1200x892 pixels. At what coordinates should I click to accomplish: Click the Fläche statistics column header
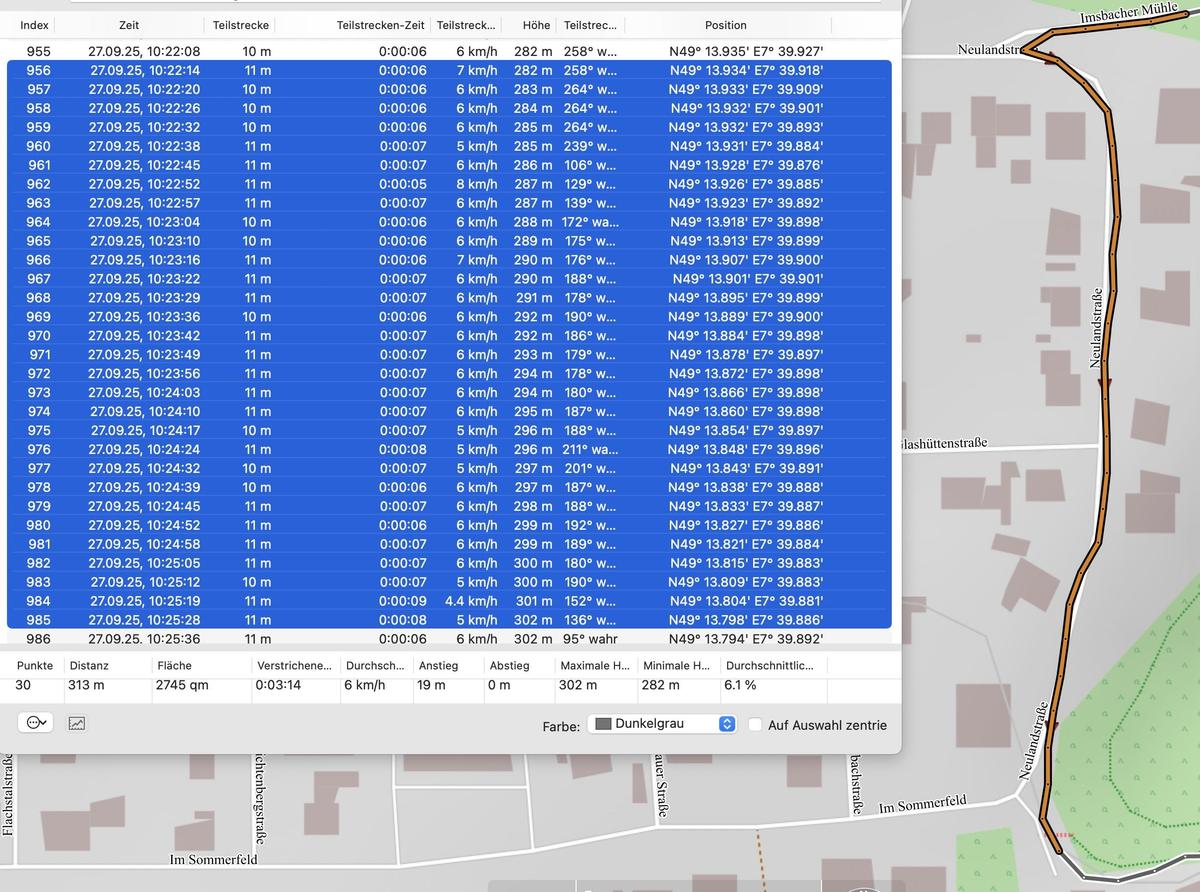pos(174,665)
